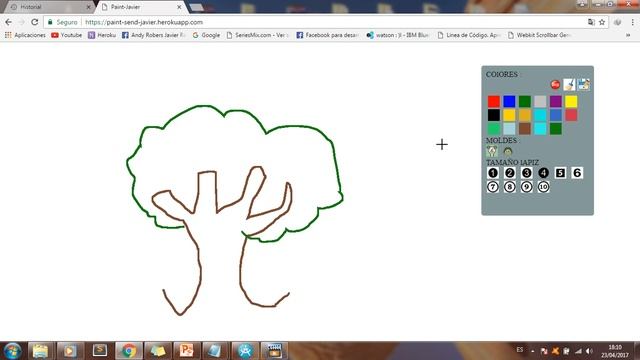Choose the first template under MOLDES
This screenshot has width=640, height=360.
click(492, 151)
